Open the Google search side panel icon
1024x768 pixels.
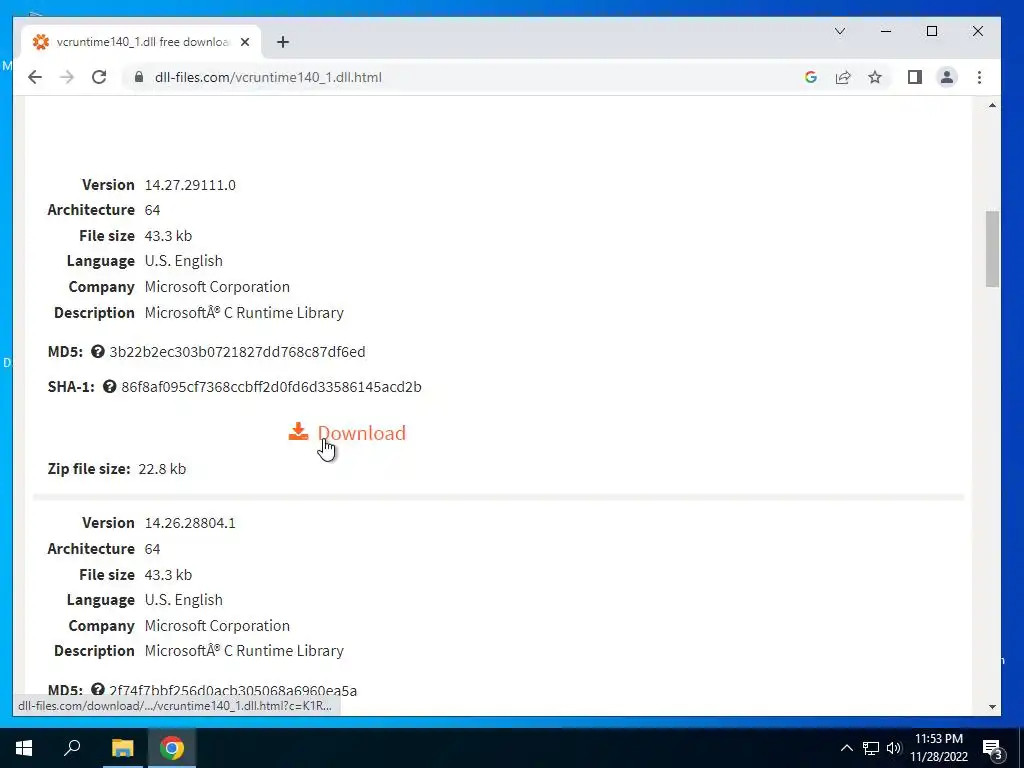coord(810,77)
